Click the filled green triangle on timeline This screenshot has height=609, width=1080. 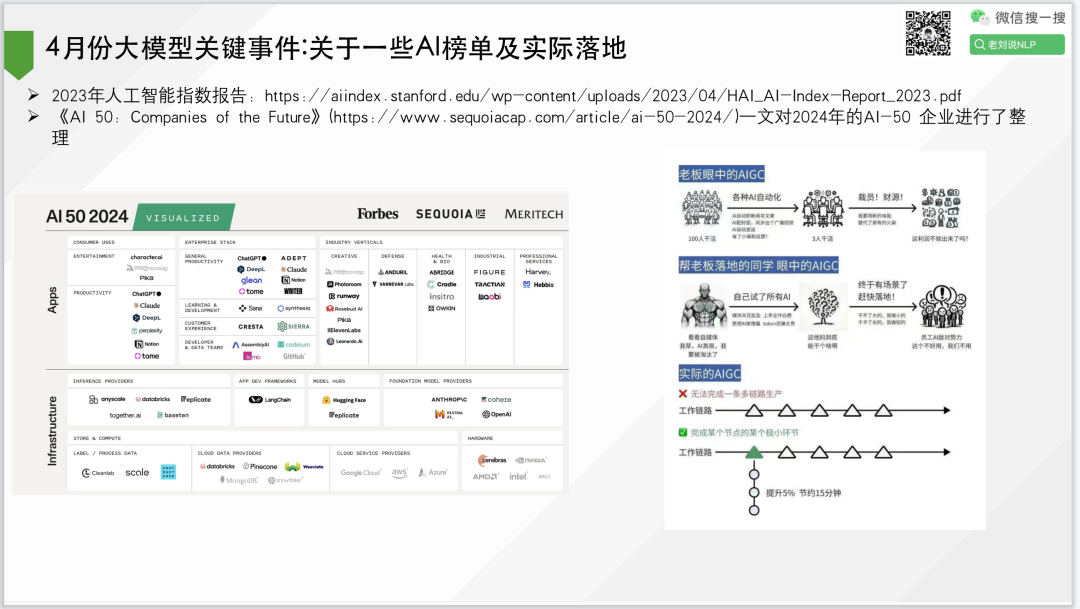[754, 452]
